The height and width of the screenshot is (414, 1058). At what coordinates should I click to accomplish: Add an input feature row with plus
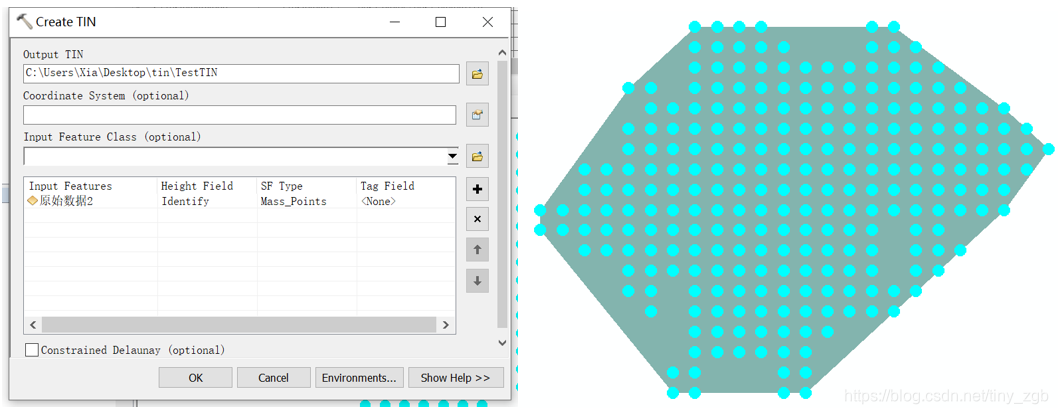pyautogui.click(x=477, y=189)
